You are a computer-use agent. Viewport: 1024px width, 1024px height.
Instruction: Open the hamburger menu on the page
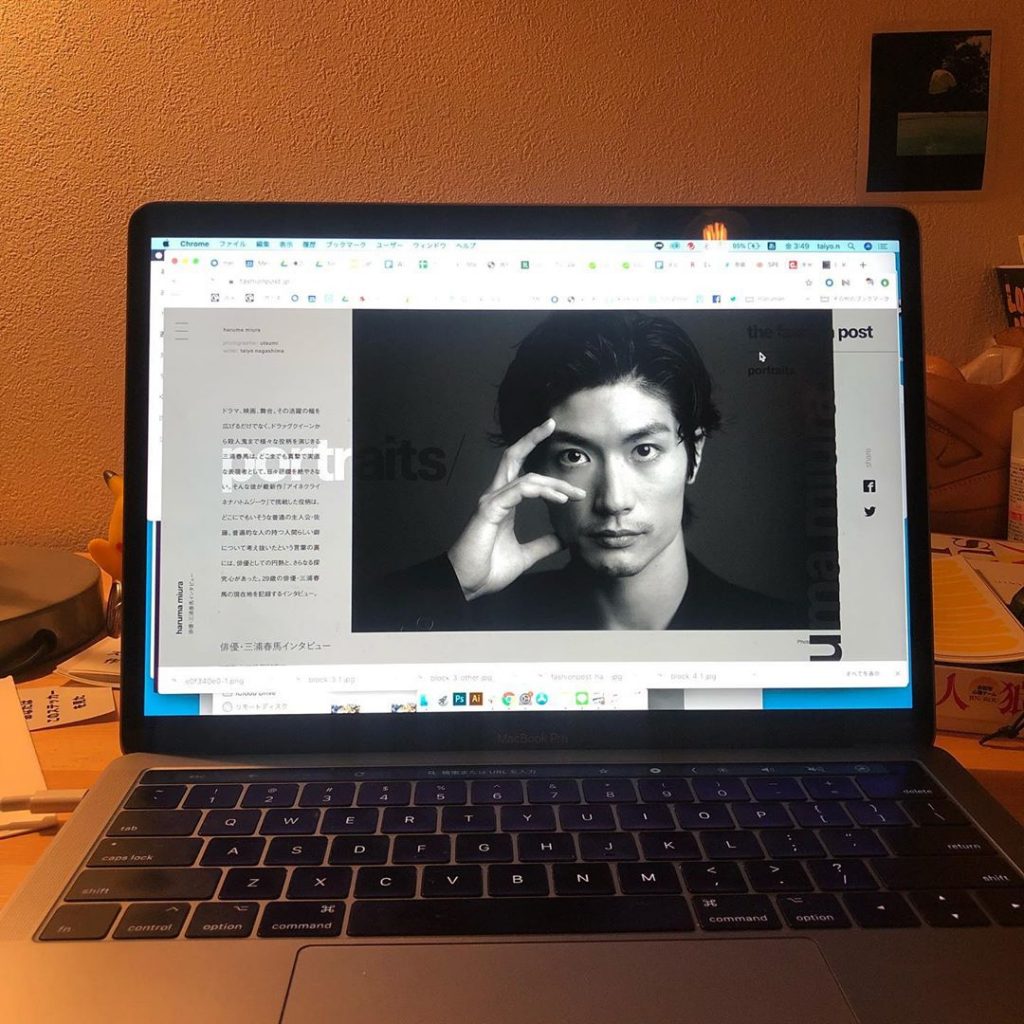pos(181,332)
